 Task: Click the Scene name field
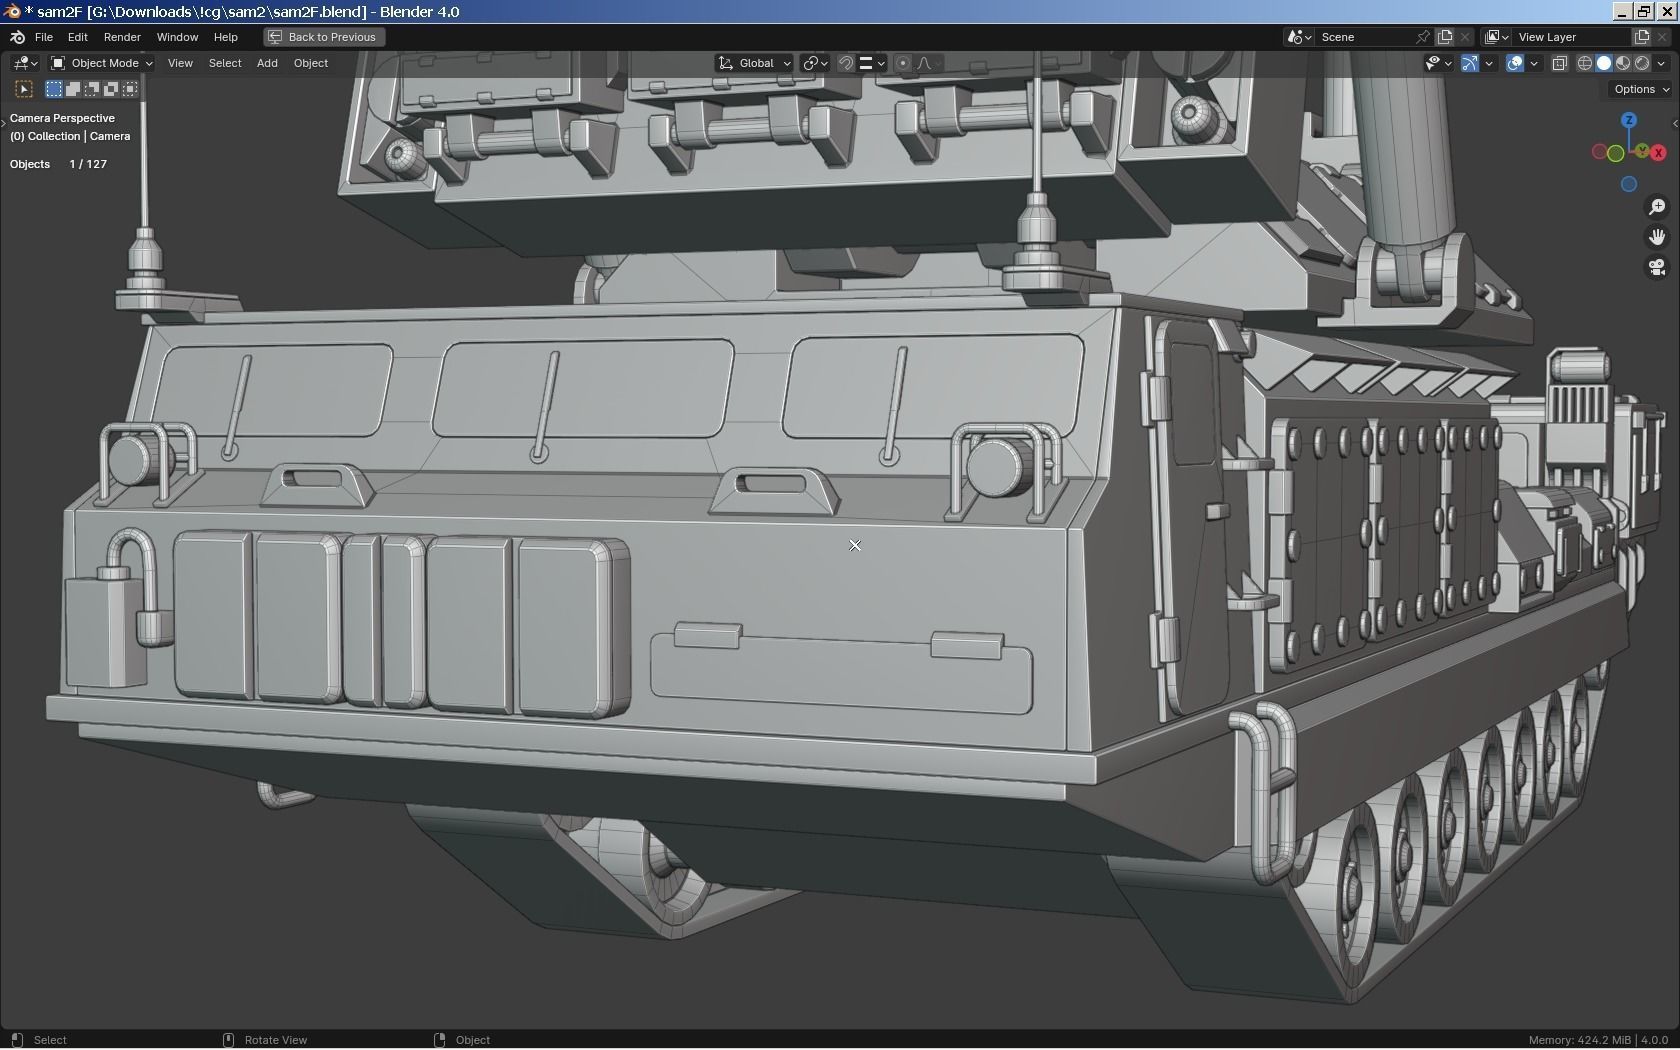coord(1365,37)
